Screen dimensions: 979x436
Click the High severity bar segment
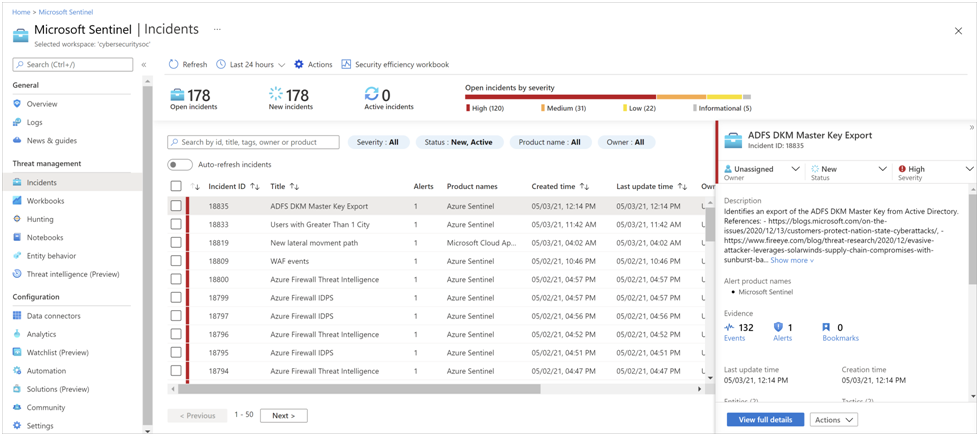561,97
